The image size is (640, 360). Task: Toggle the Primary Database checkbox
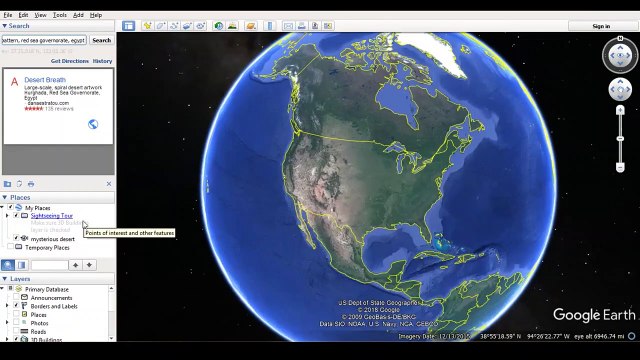coord(11,289)
